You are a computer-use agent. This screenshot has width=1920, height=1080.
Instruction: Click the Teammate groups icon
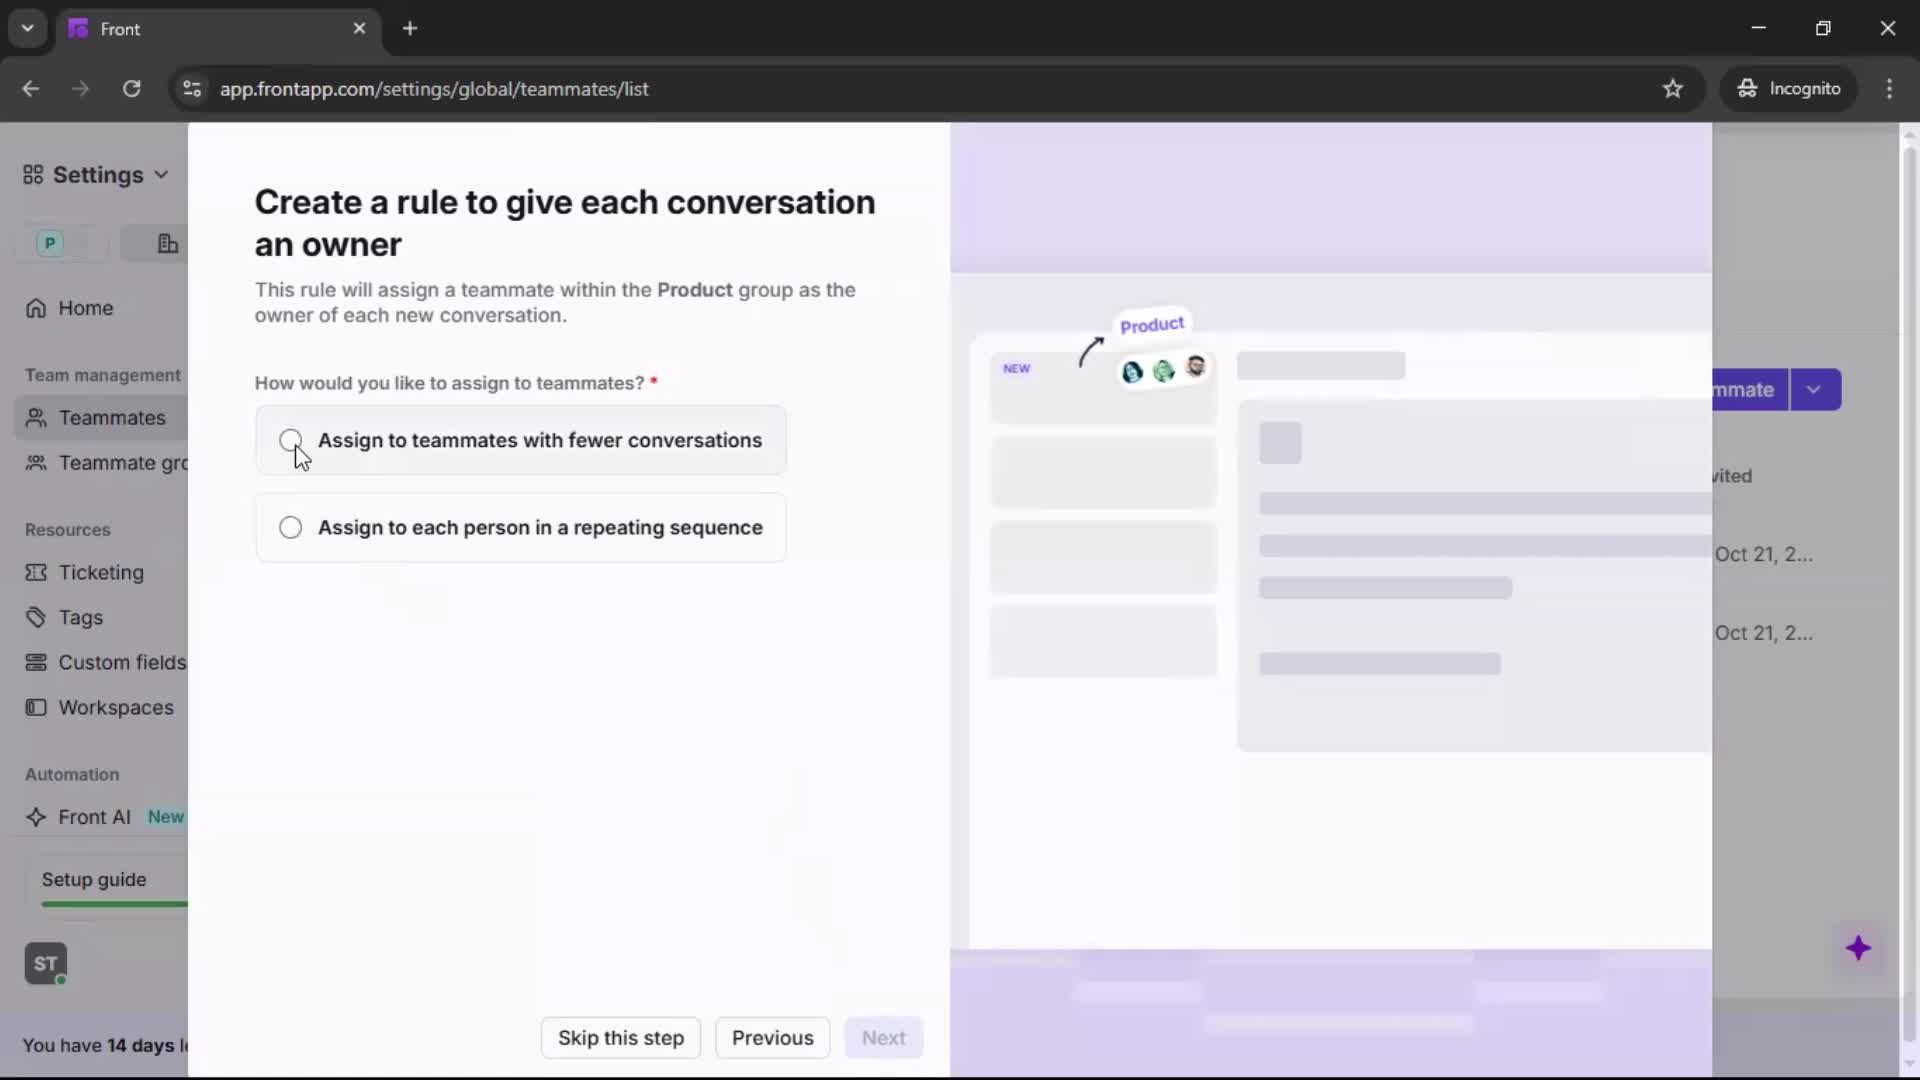tap(37, 463)
